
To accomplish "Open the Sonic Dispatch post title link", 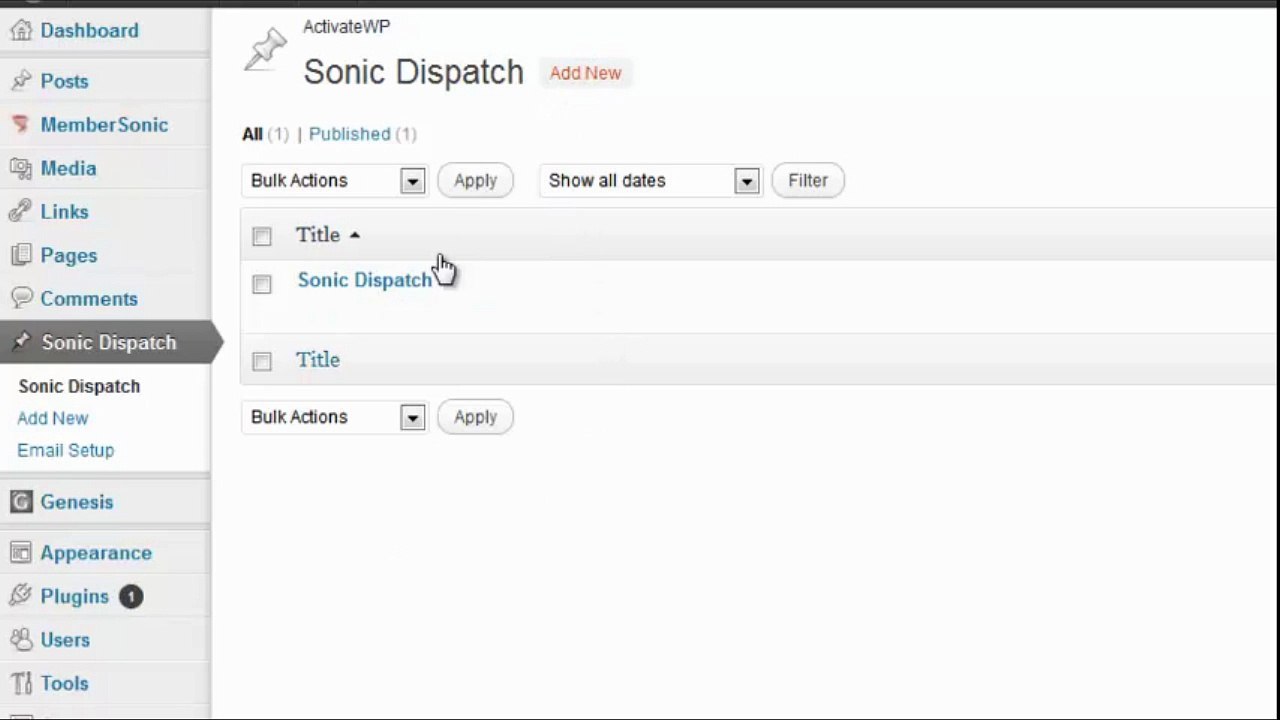I will pos(365,280).
